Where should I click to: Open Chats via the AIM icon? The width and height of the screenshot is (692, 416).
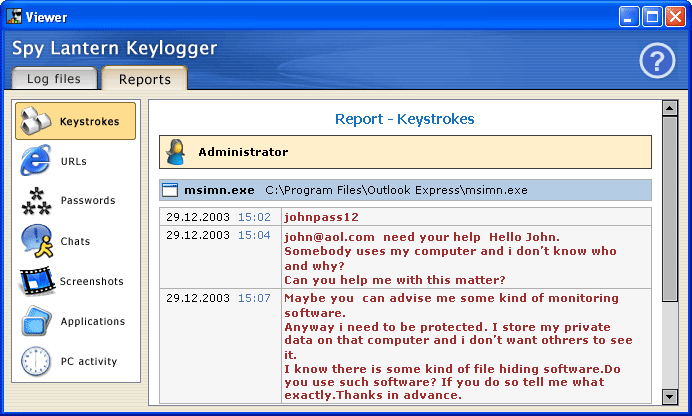tap(37, 241)
